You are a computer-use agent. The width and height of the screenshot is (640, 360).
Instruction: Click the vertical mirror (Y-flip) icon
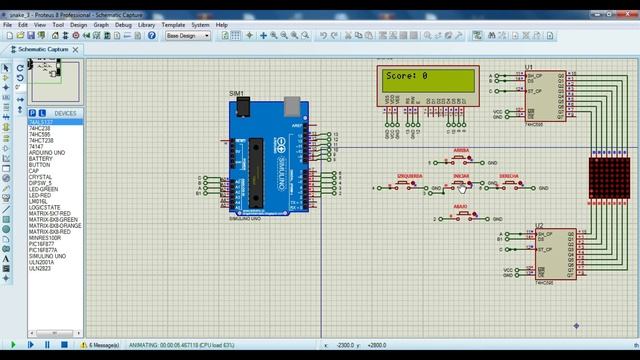20,110
